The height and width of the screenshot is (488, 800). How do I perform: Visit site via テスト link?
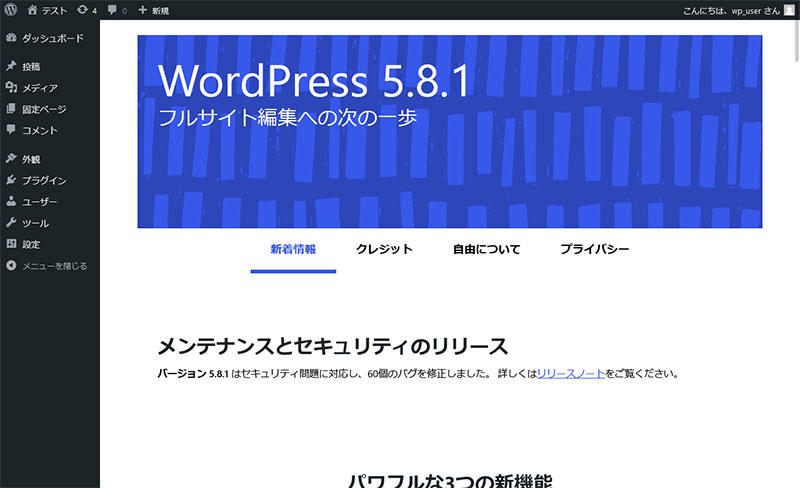tap(54, 10)
